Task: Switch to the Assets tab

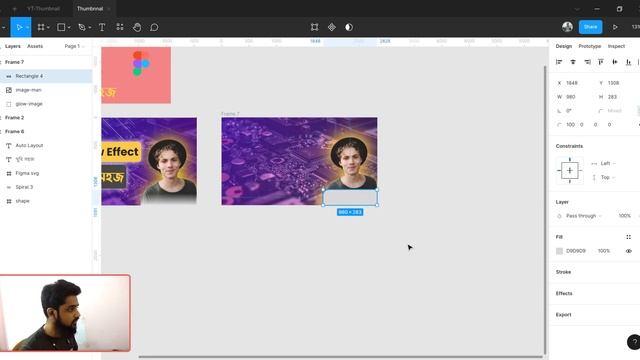Action: [35, 46]
